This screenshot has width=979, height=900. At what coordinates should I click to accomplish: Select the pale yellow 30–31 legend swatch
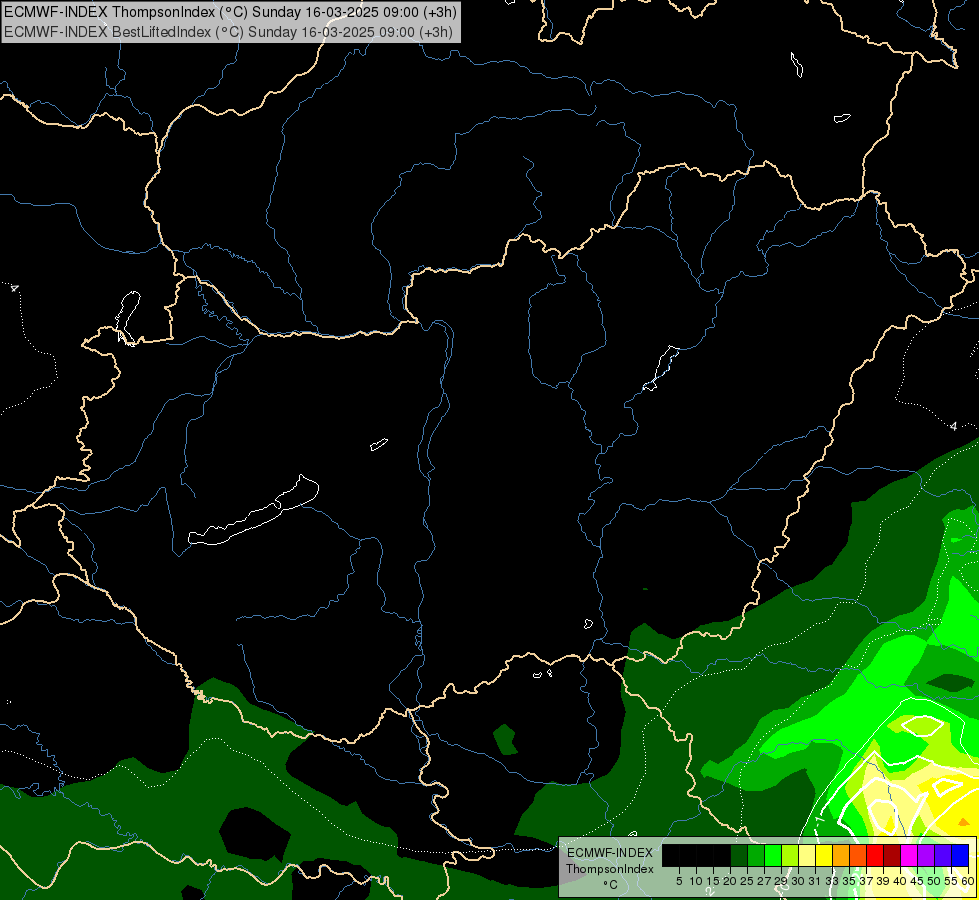(807, 855)
